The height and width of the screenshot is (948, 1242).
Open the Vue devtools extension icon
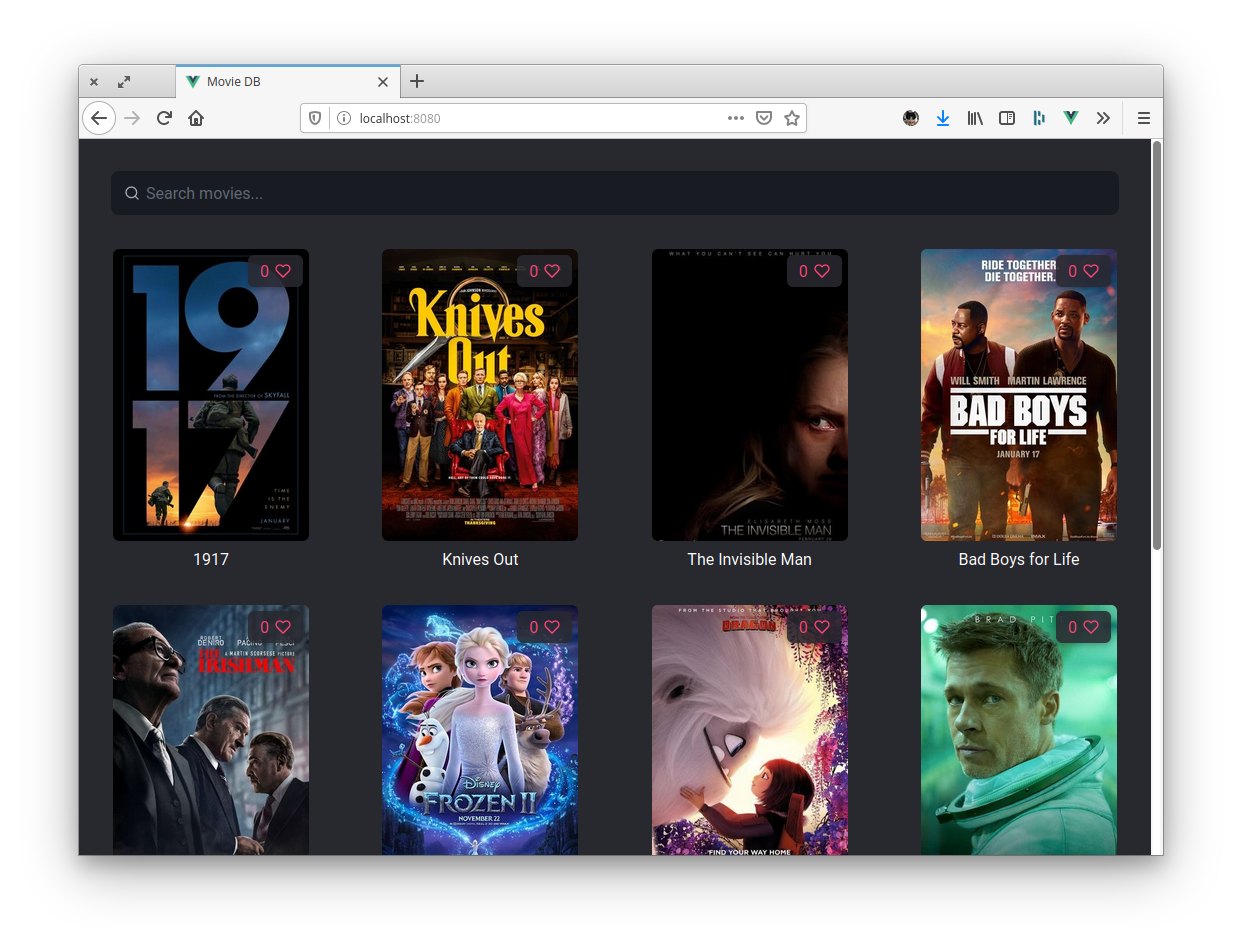coord(1071,118)
